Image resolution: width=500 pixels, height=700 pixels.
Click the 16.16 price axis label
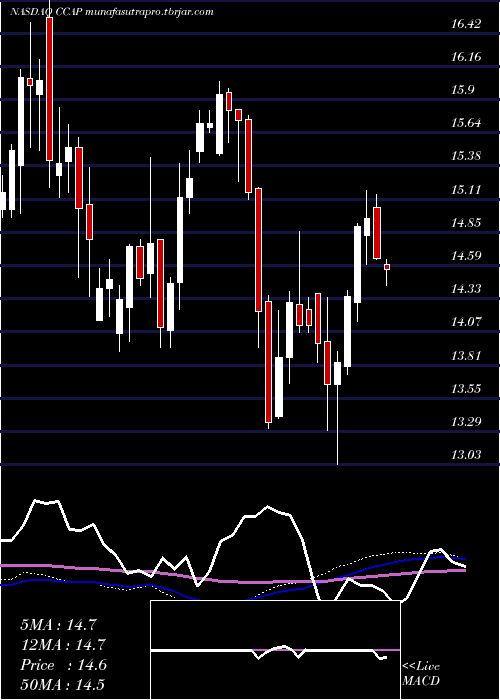(466, 57)
